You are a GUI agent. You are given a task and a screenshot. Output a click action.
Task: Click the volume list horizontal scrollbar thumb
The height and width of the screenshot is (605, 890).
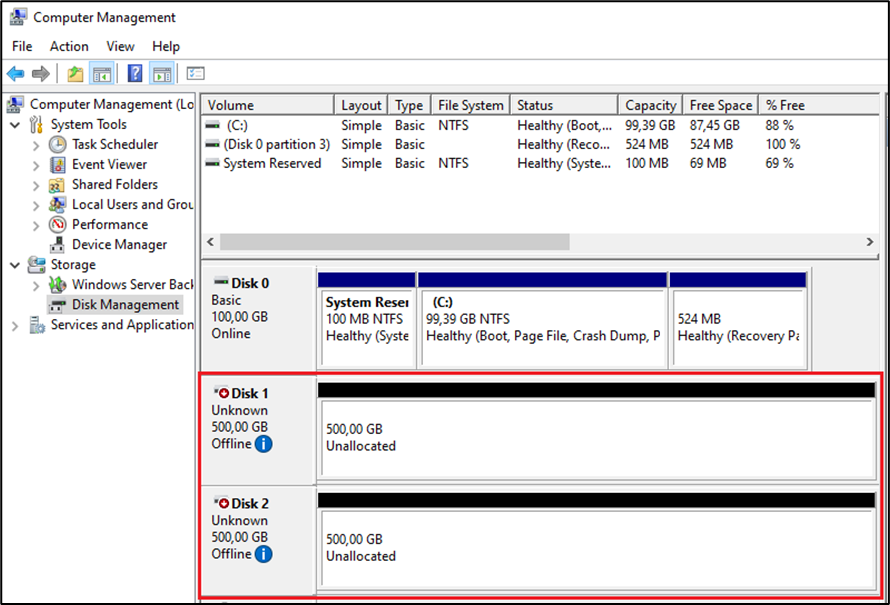point(394,242)
